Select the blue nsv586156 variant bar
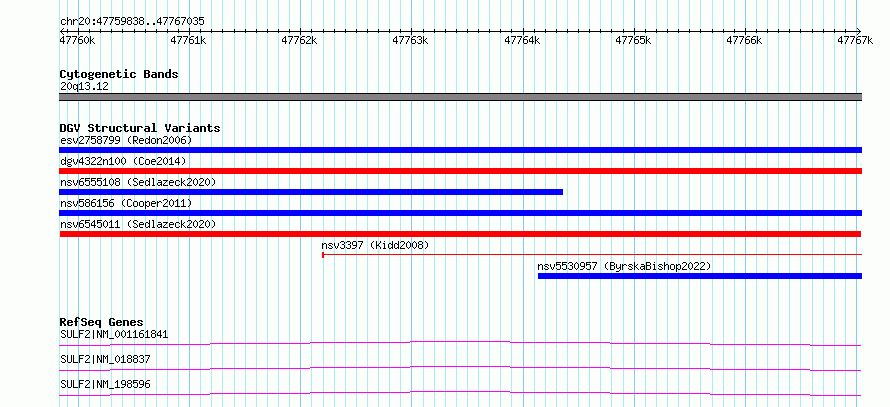The height and width of the screenshot is (407, 890). coord(460,213)
